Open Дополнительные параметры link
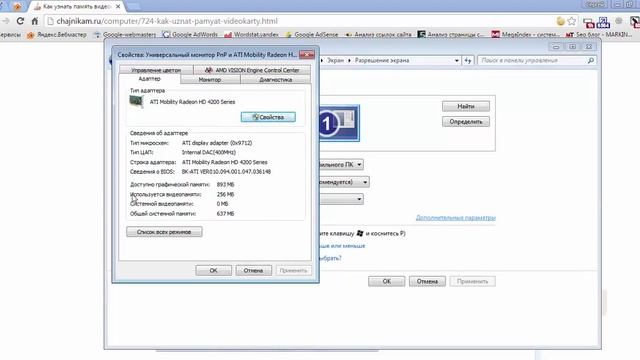Viewport: 640px width, 360px height. tap(456, 218)
